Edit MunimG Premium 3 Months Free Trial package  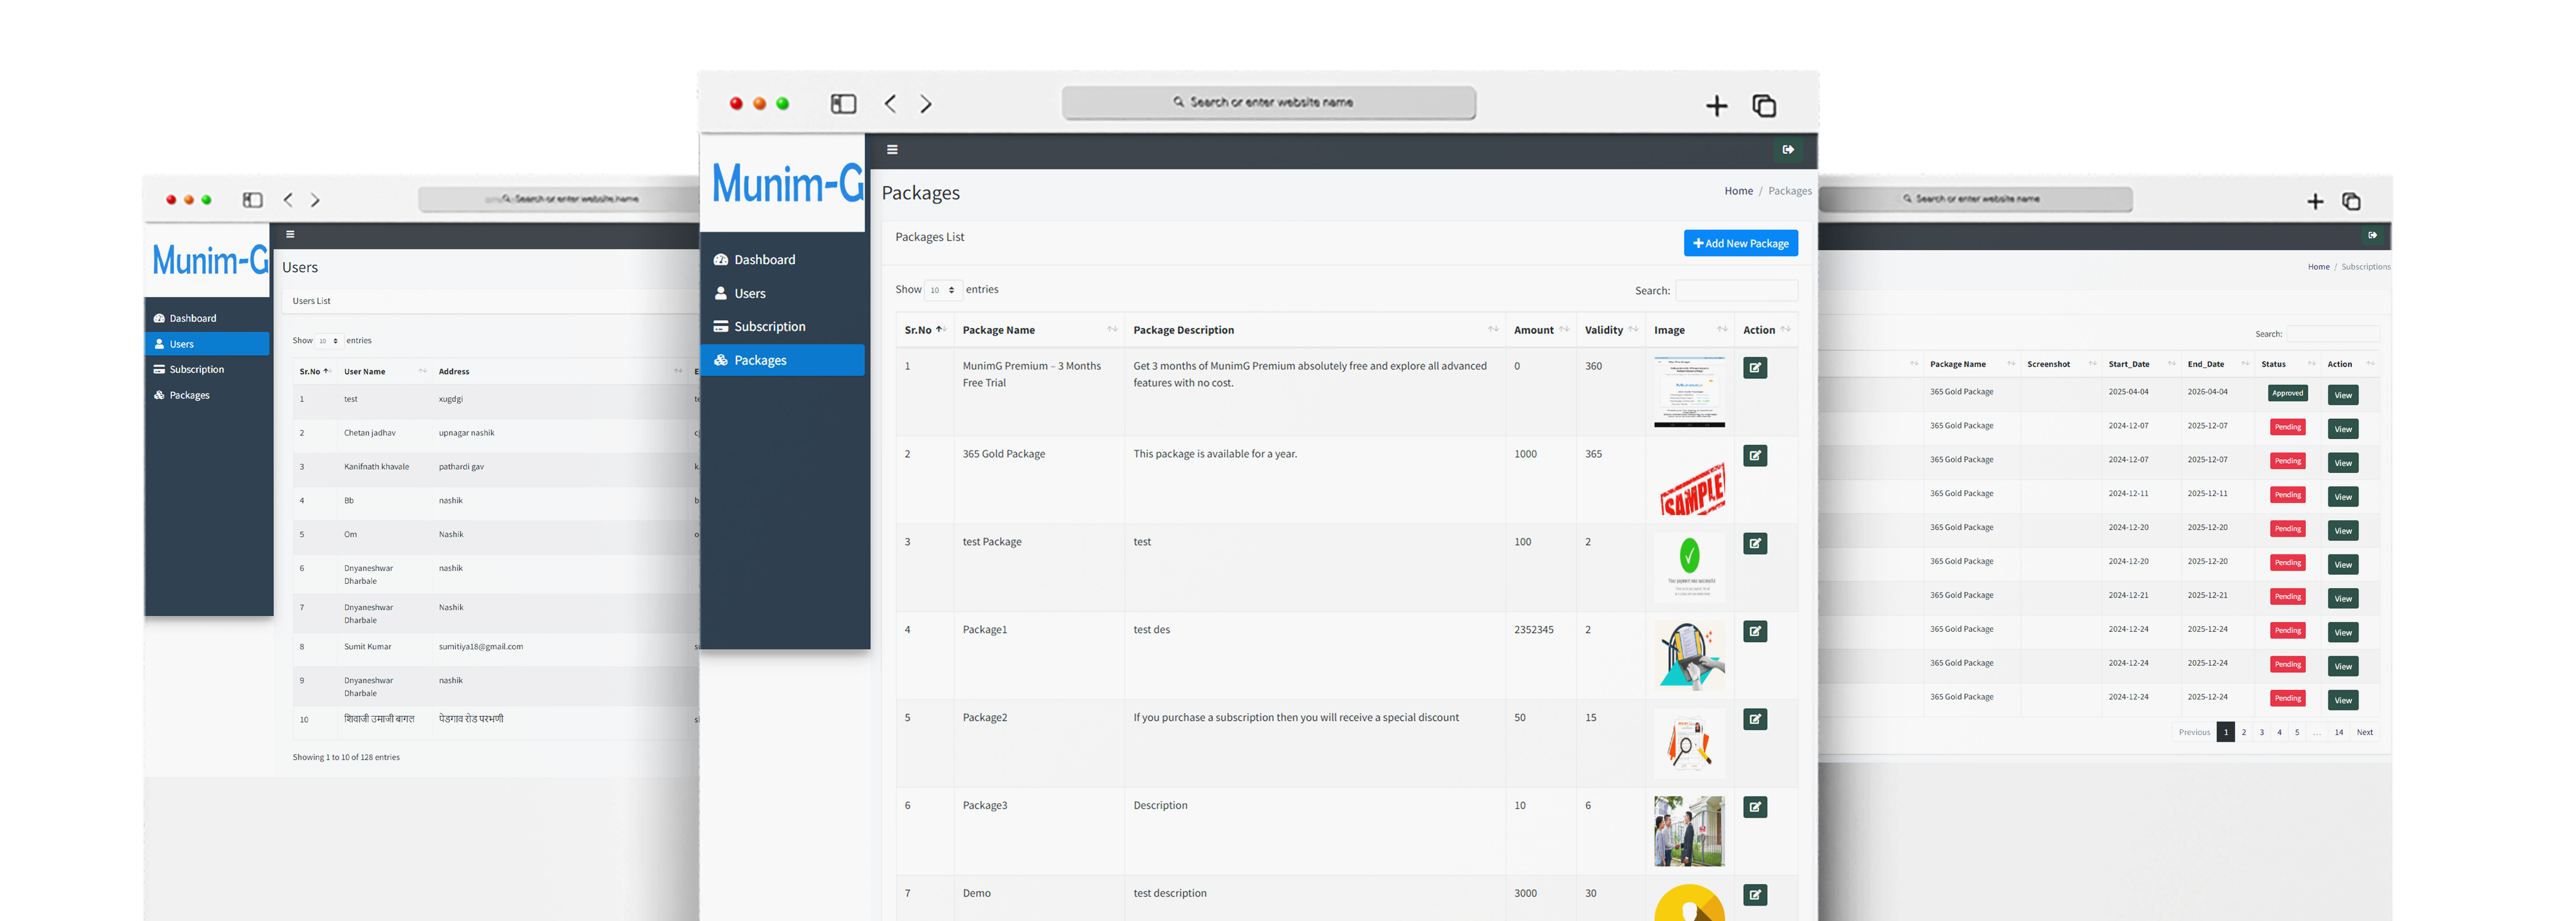tap(1755, 368)
